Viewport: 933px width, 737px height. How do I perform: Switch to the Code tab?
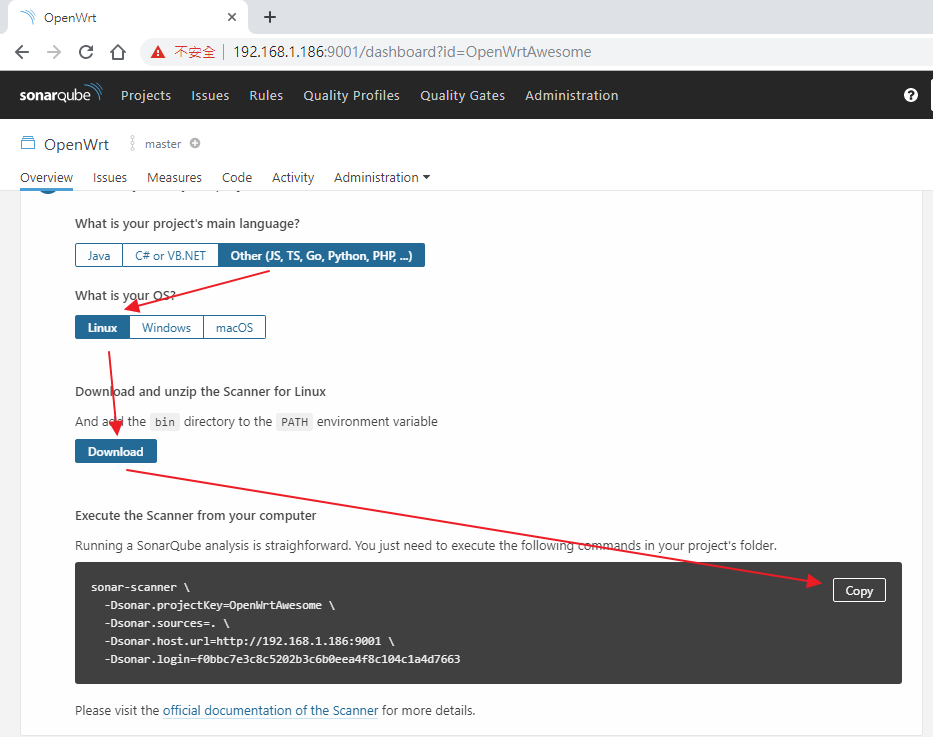tap(237, 177)
